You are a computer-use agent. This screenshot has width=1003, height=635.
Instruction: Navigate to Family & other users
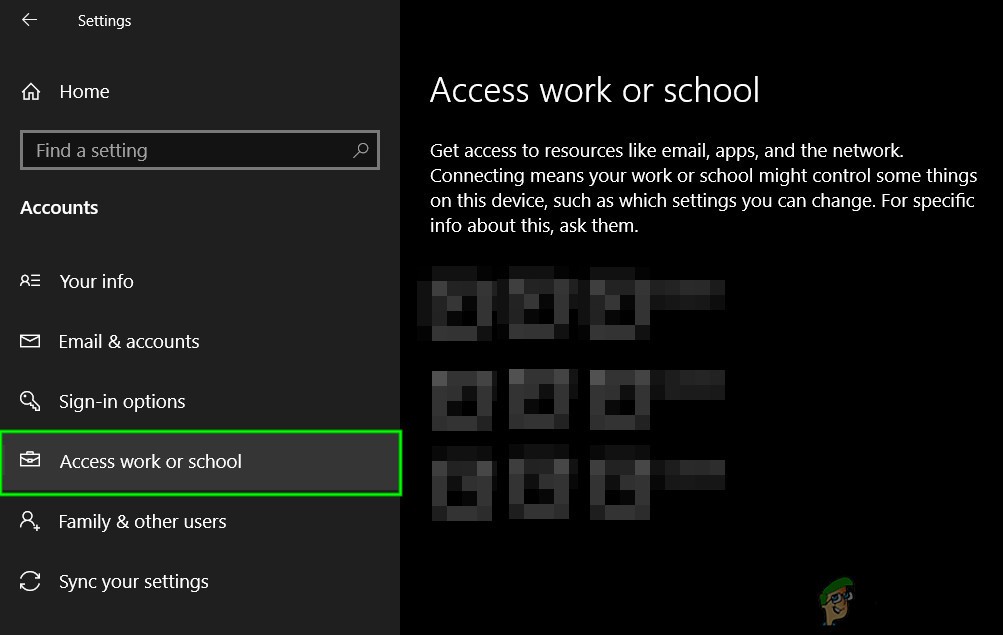click(142, 521)
